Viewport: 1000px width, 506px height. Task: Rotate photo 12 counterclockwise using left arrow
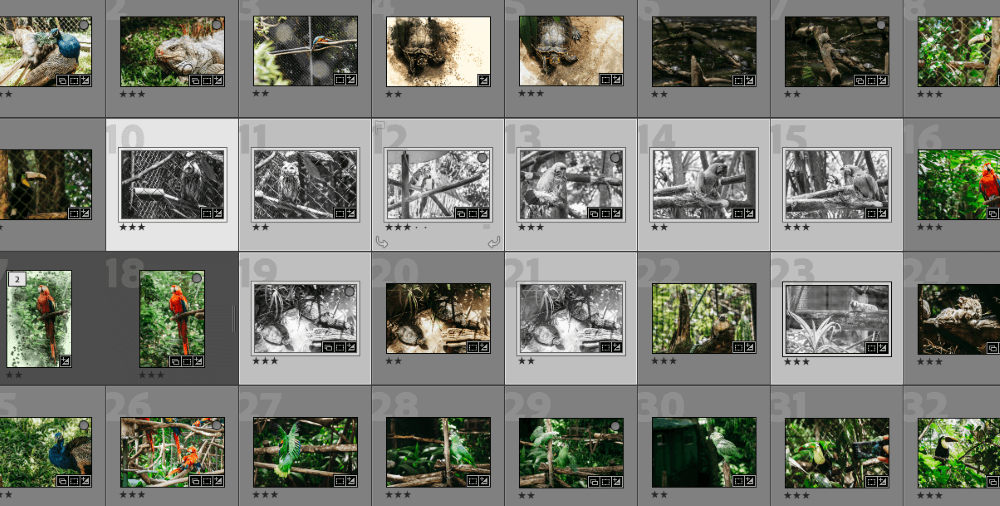point(381,241)
